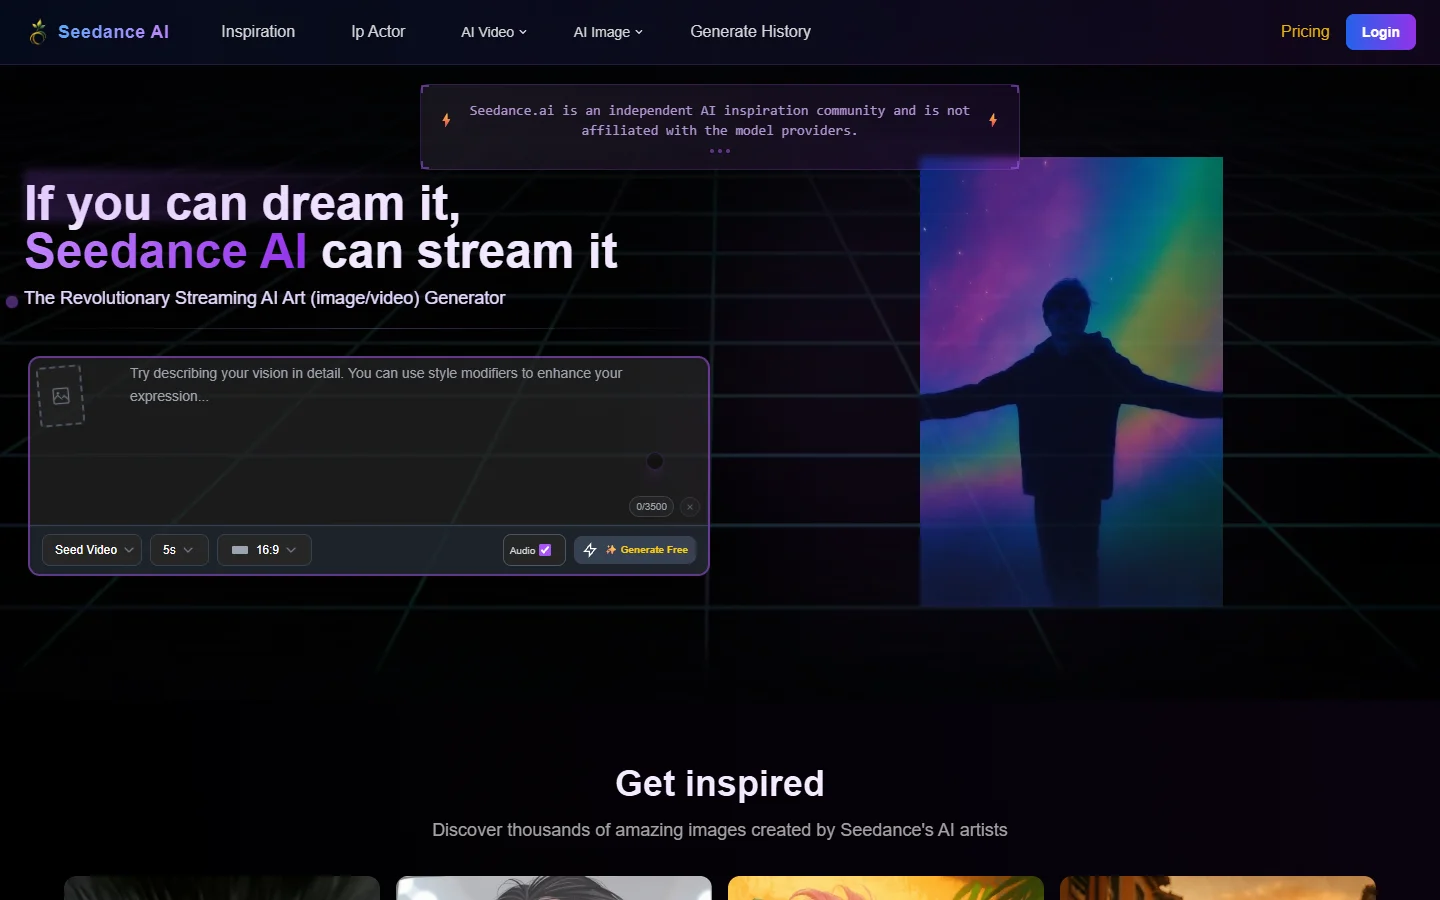Open the Inspiration menu item
This screenshot has width=1440, height=900.
pos(257,31)
